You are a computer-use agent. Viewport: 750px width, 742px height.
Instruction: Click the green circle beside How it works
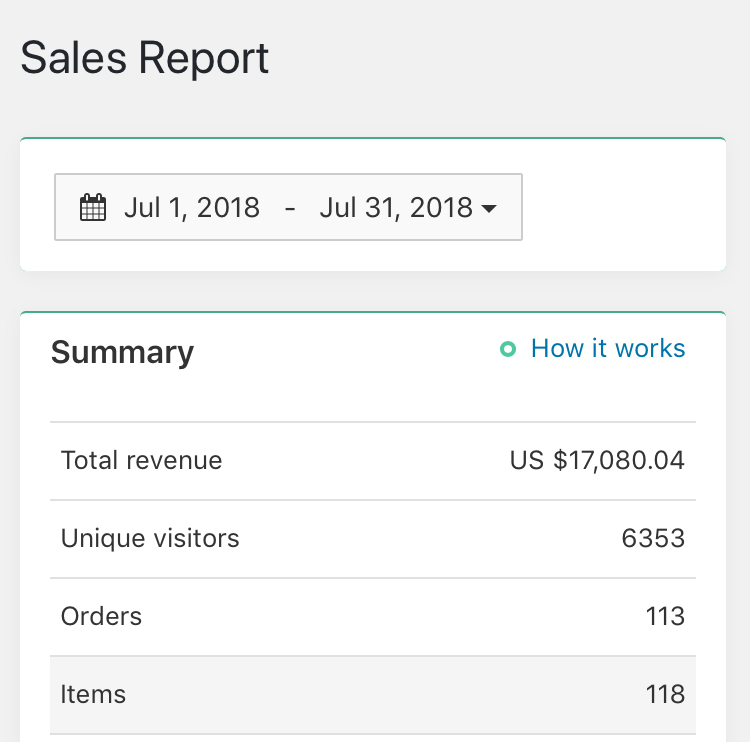click(508, 350)
